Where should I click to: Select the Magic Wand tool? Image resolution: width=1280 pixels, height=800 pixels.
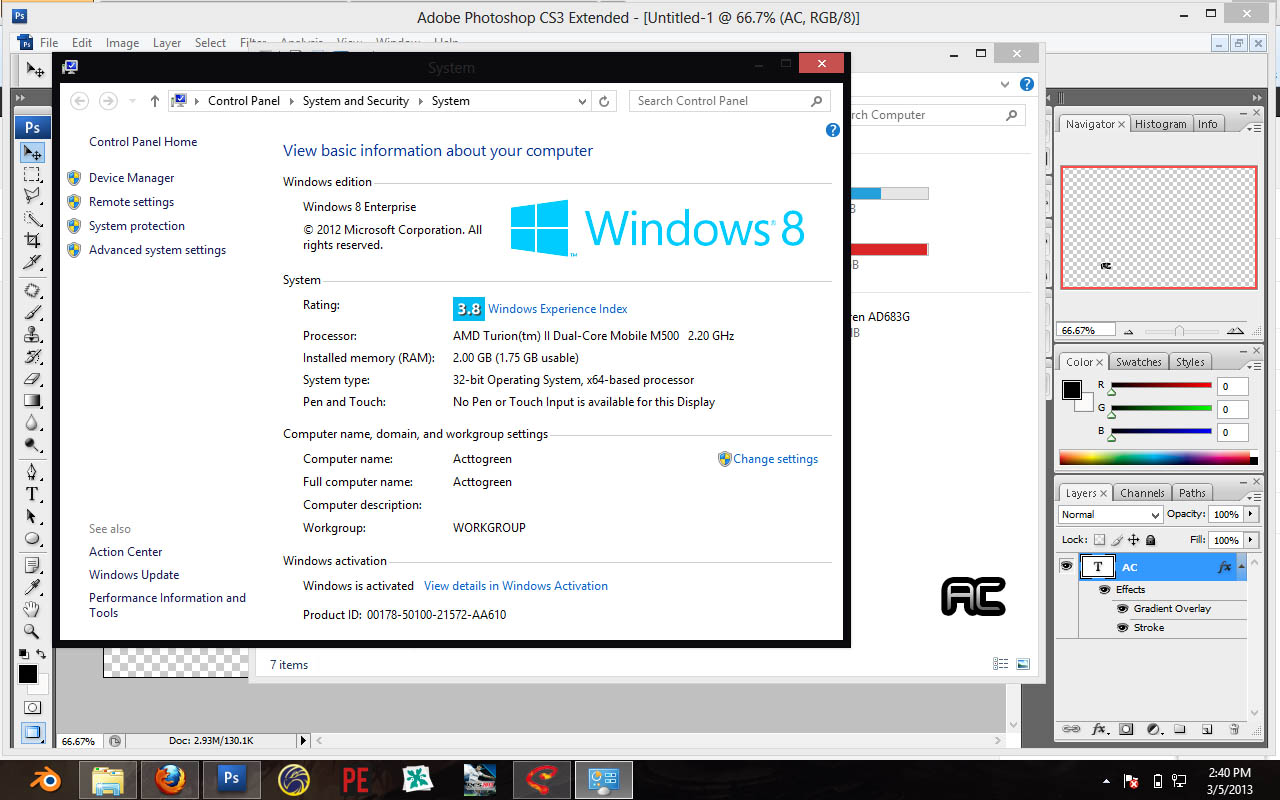coord(32,218)
